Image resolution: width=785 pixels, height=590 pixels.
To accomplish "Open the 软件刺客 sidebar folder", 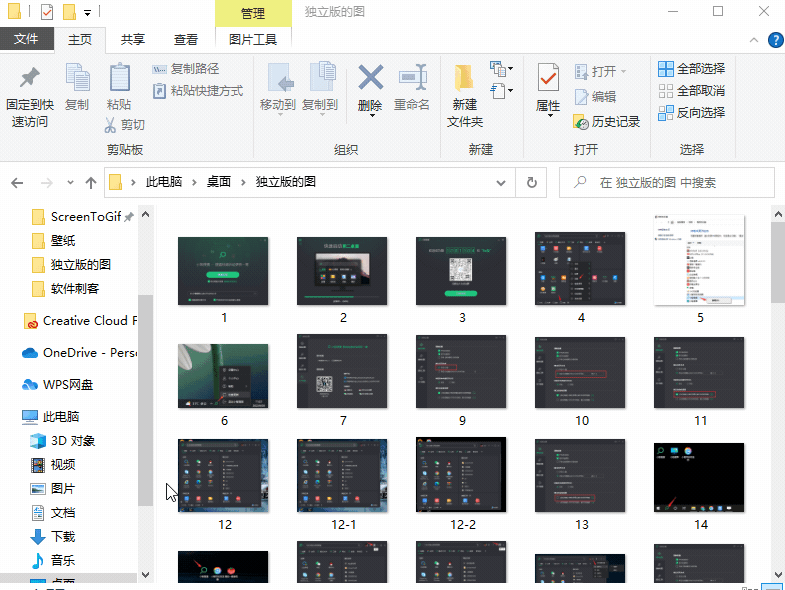I will (65, 289).
